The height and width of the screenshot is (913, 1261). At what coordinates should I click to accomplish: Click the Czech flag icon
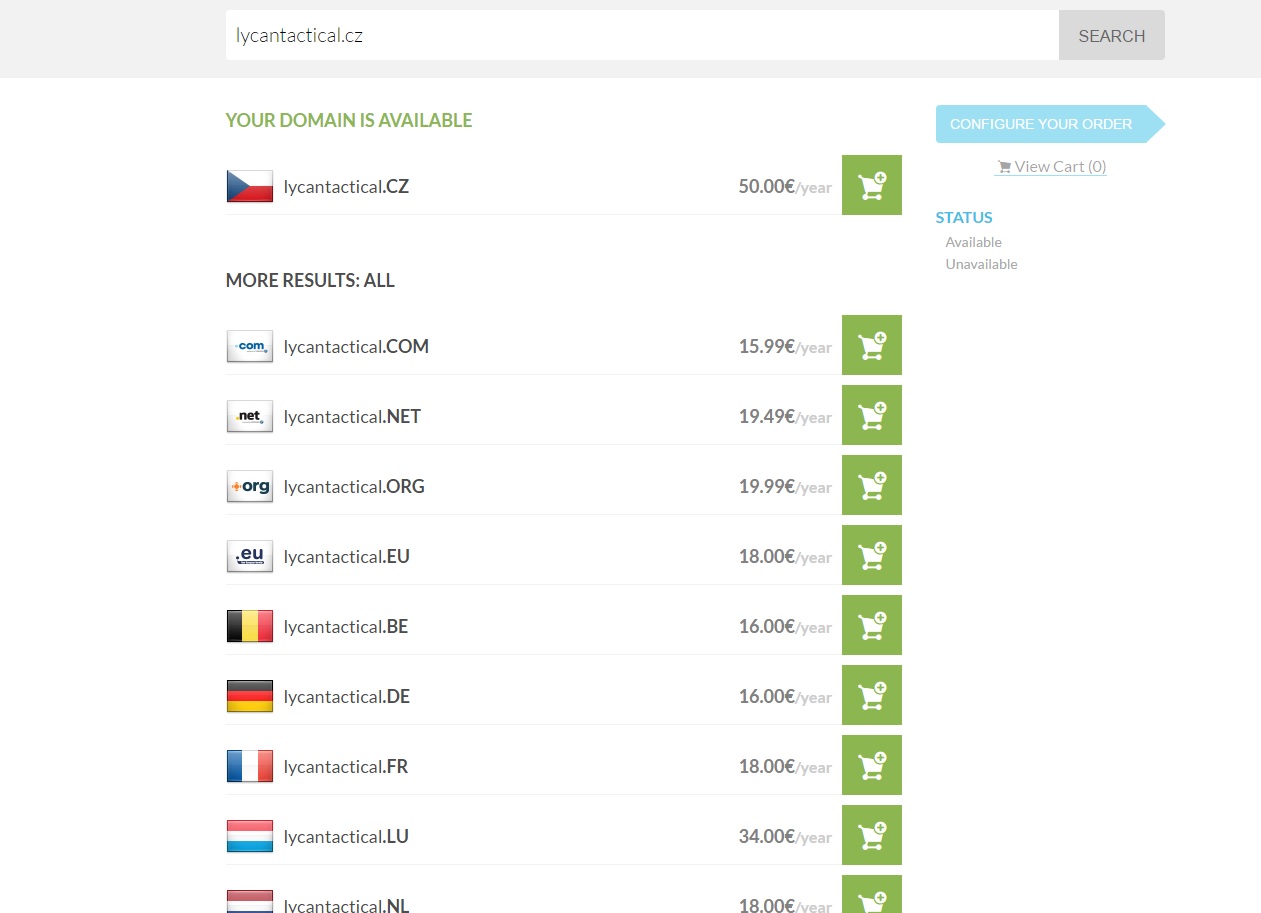(x=250, y=186)
